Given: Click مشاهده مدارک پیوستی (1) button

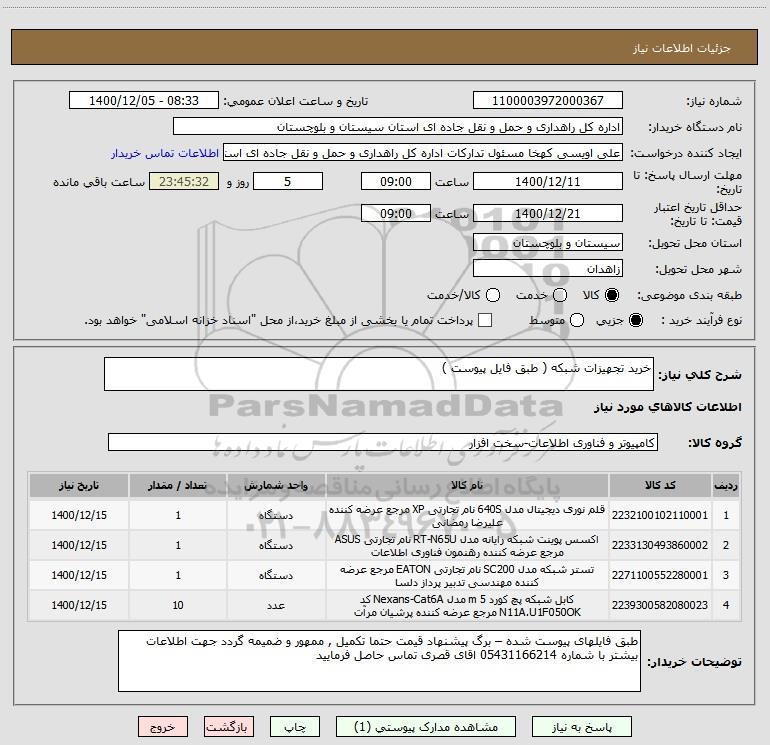Looking at the screenshot, I should tap(426, 727).
